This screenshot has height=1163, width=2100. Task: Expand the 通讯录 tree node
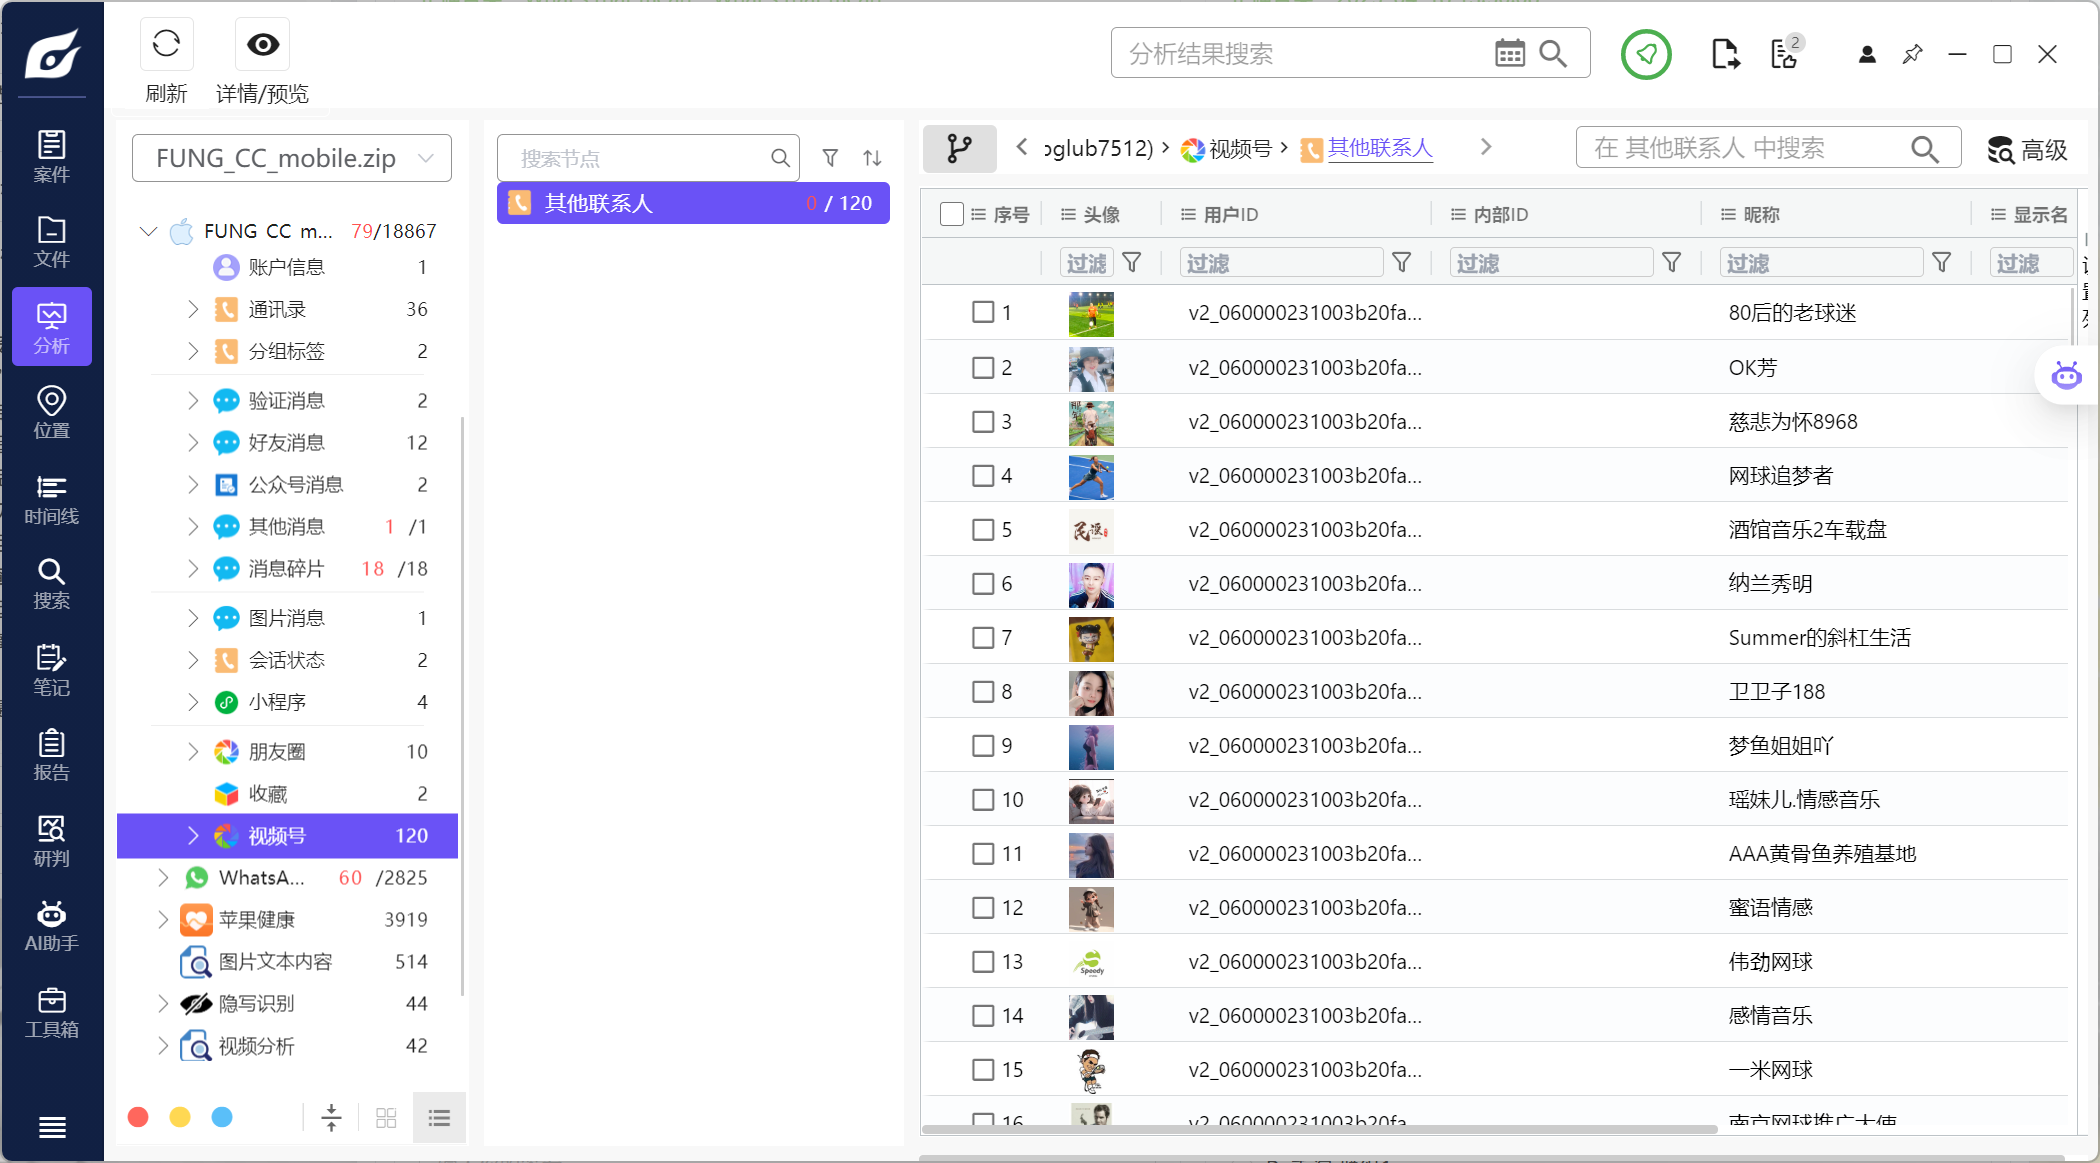(x=193, y=309)
